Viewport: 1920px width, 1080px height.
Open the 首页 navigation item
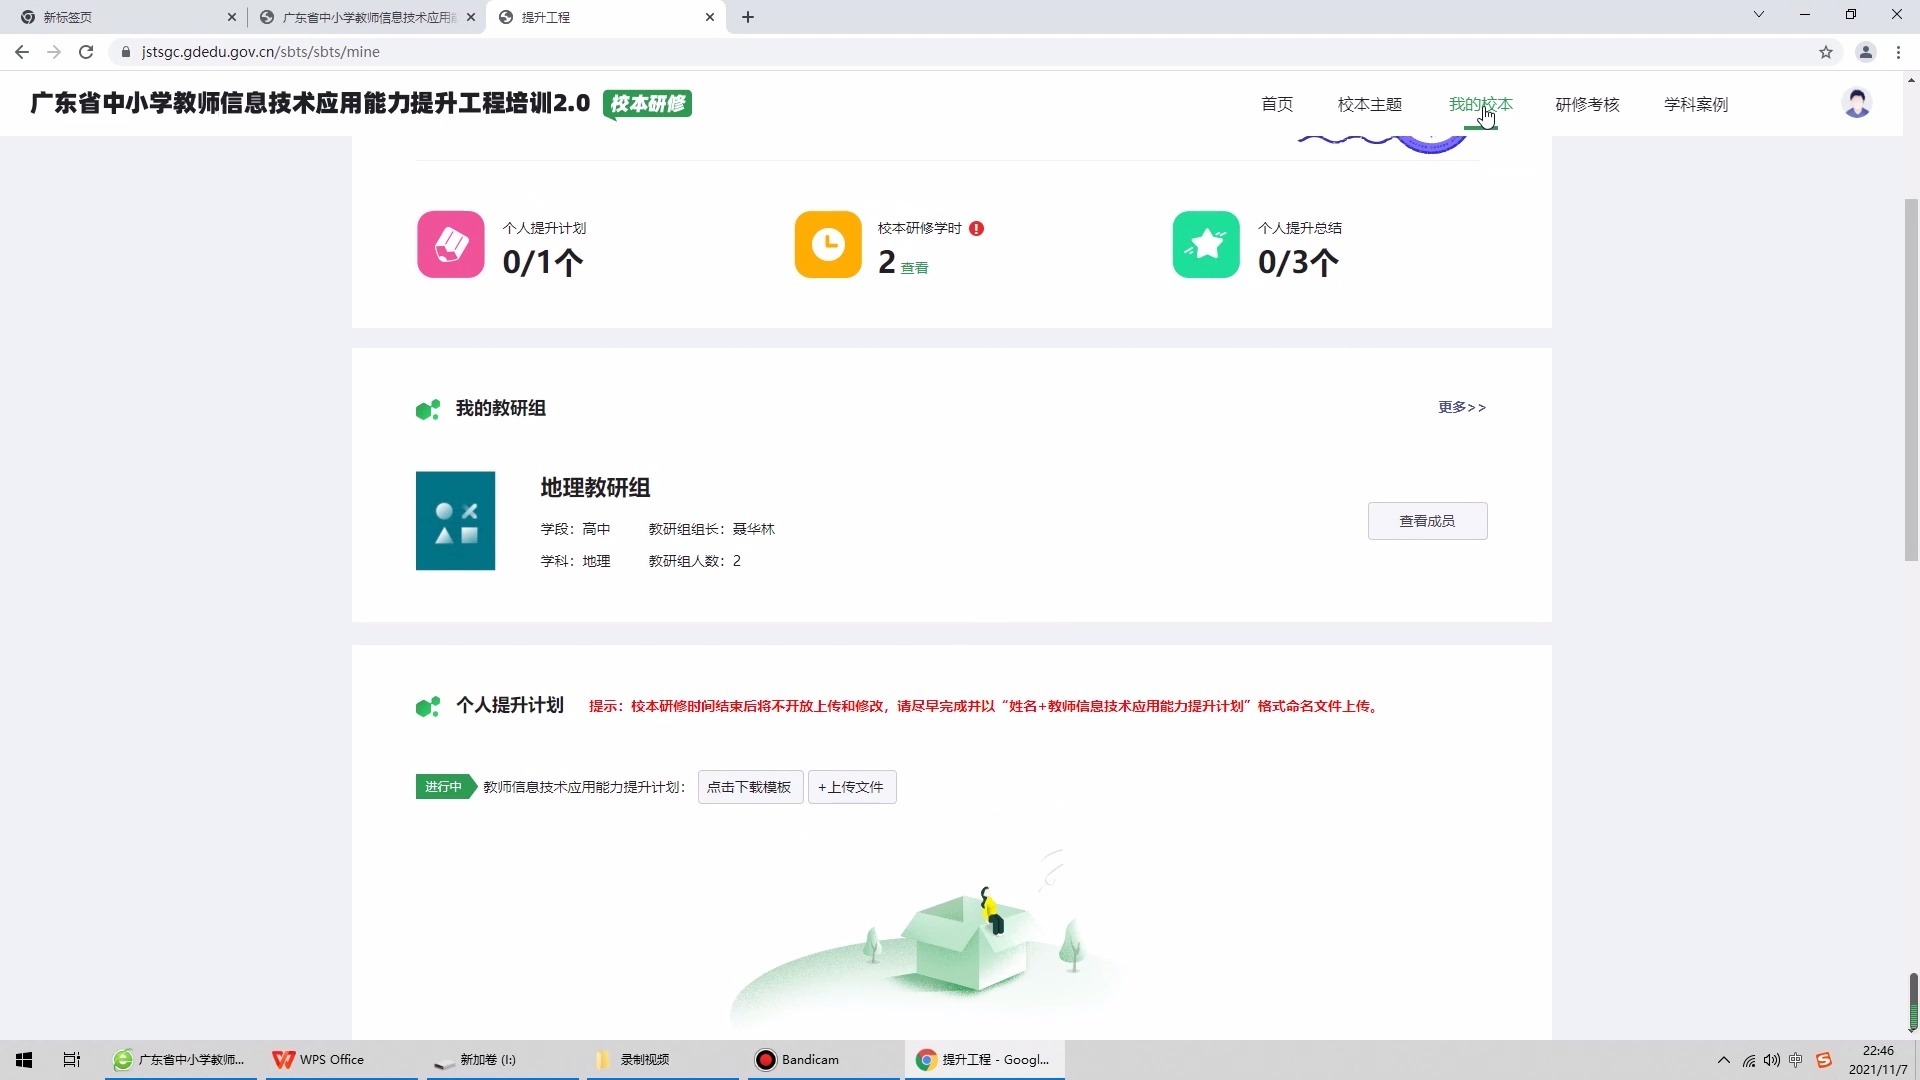click(1276, 104)
